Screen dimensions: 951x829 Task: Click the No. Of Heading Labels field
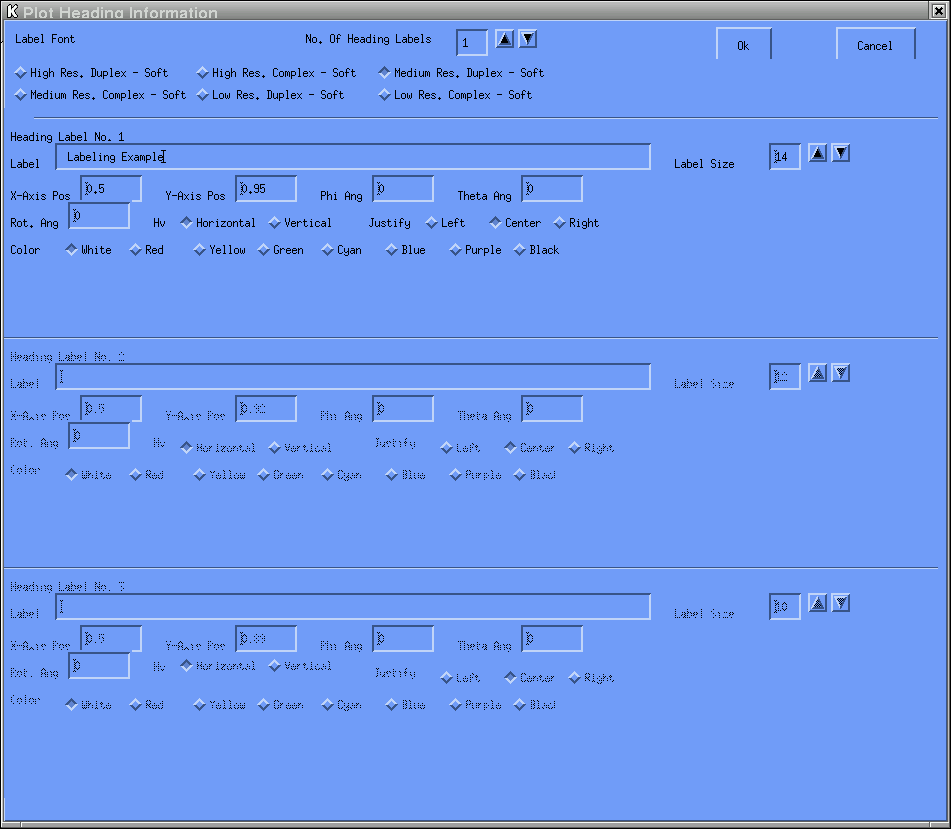tap(472, 42)
